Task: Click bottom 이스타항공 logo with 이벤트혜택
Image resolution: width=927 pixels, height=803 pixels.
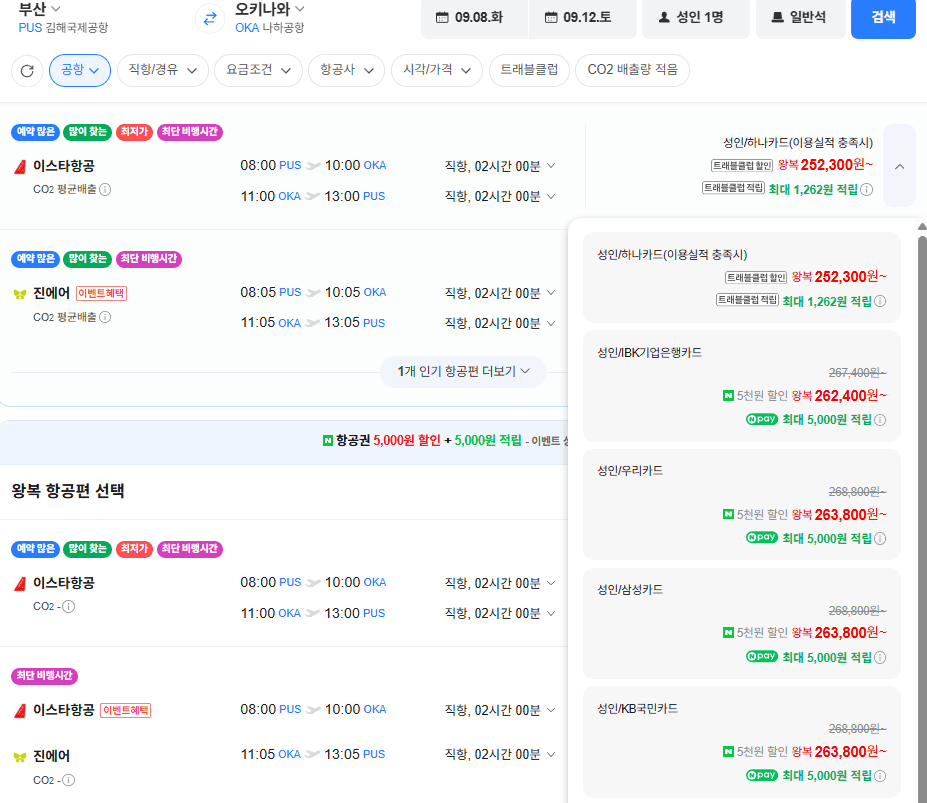Action: click(x=20, y=711)
